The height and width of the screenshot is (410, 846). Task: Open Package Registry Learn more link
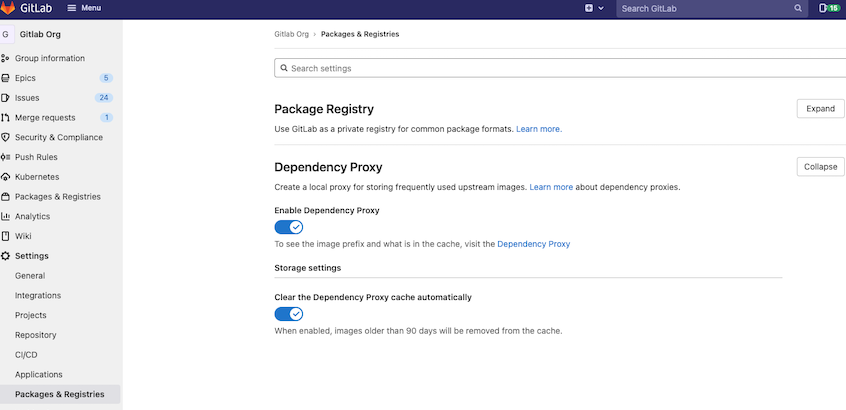point(539,129)
